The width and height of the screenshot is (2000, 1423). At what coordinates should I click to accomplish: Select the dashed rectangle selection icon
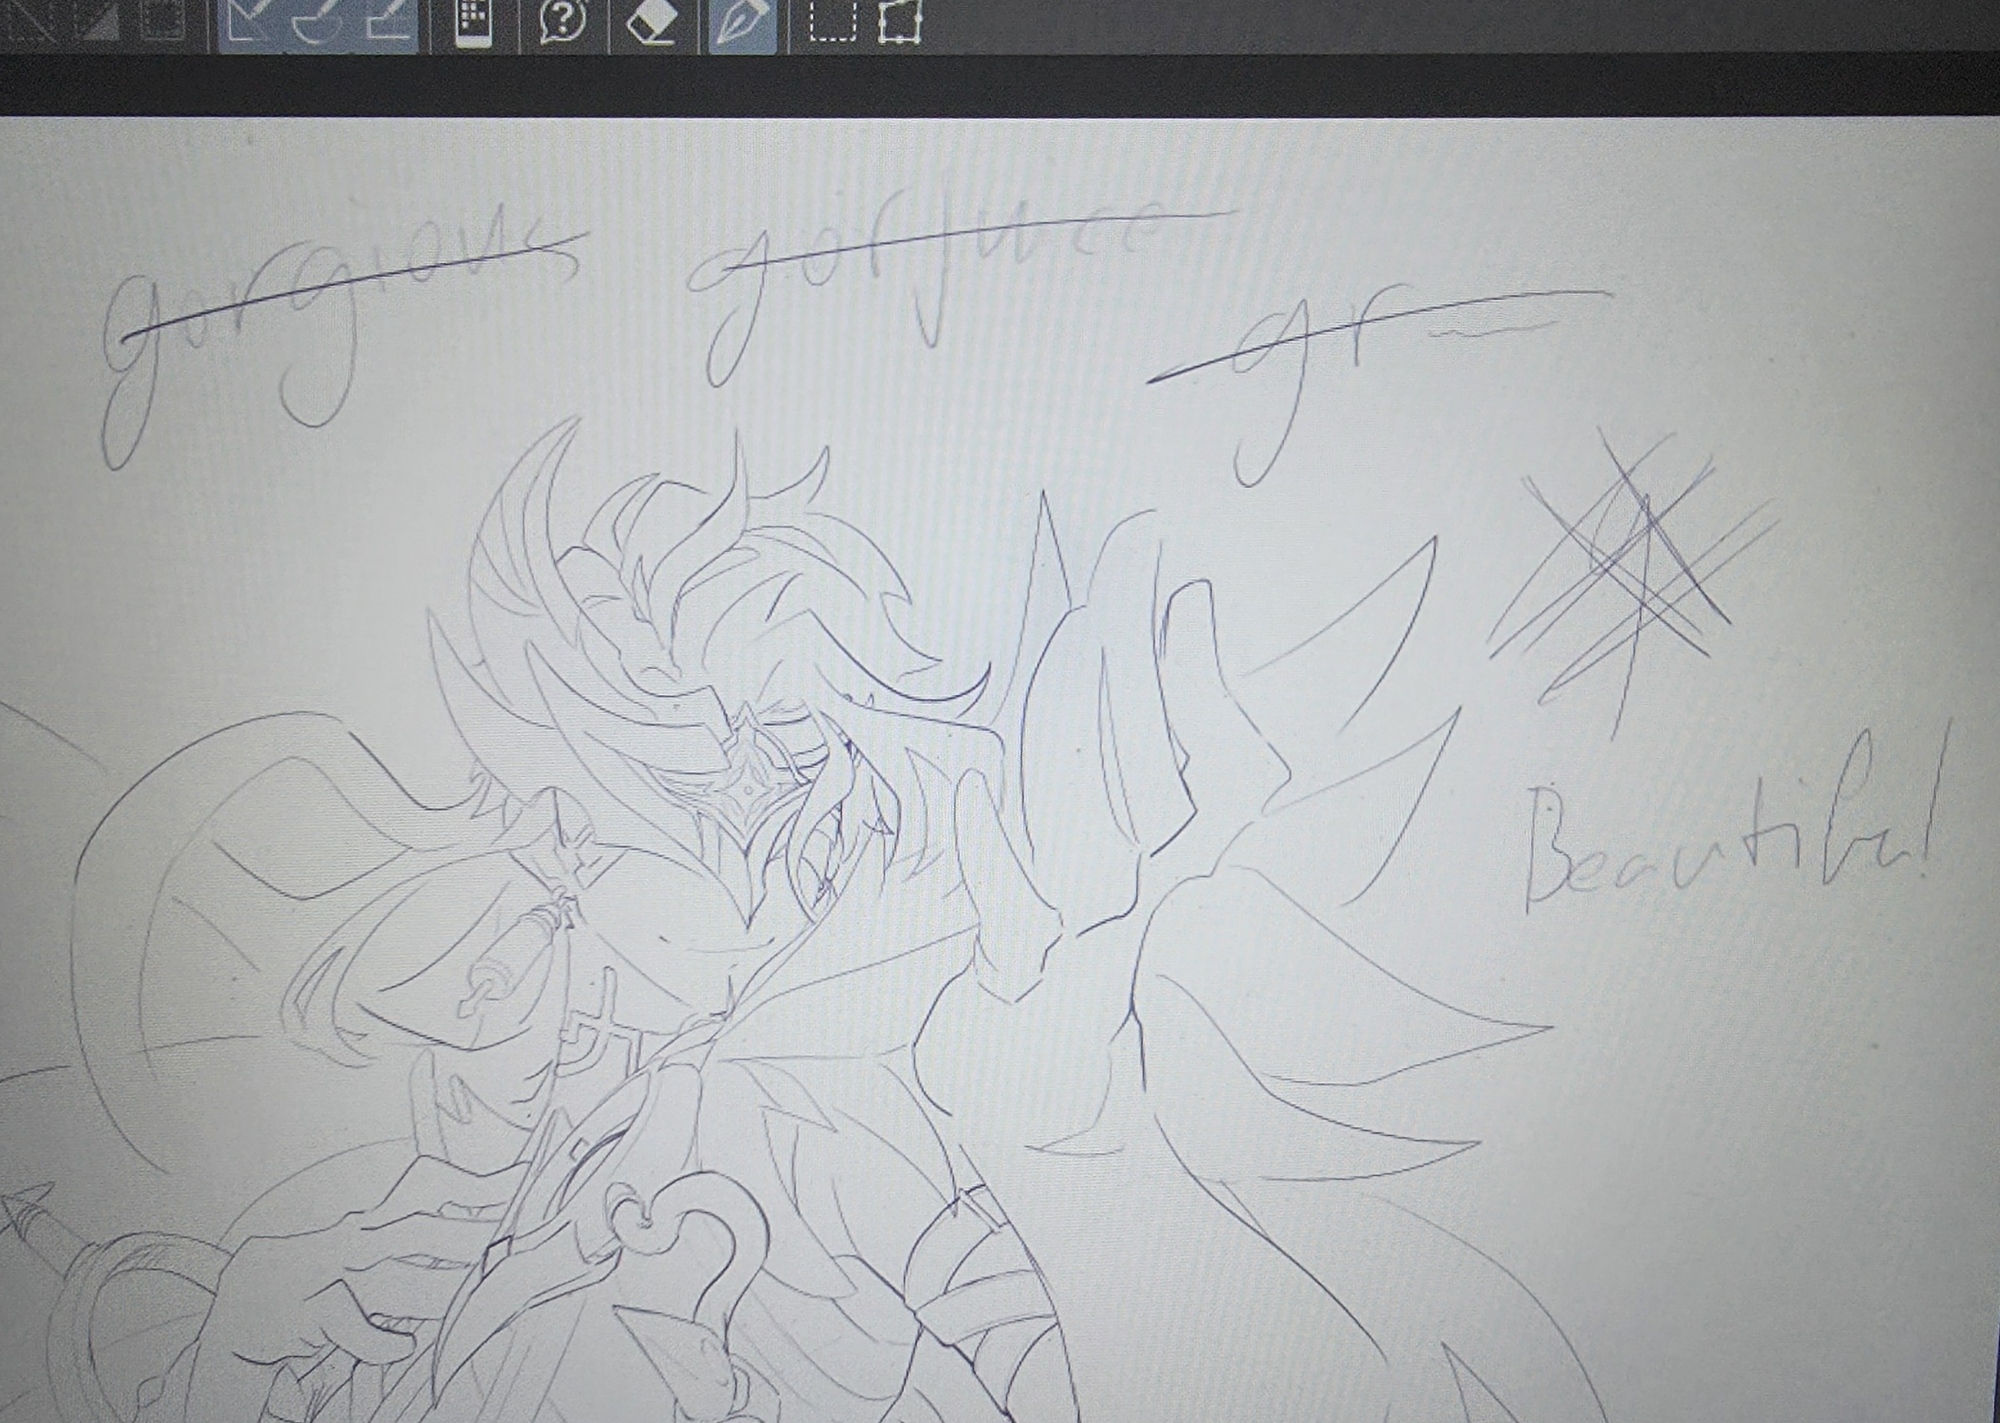click(832, 21)
